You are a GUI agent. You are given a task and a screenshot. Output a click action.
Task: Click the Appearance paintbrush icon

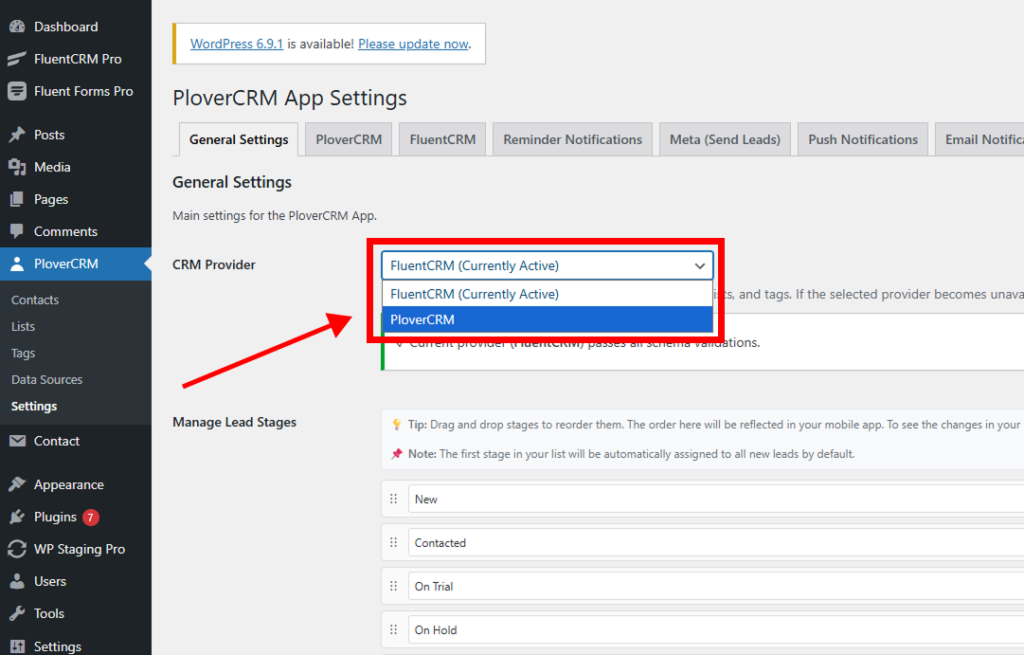click(17, 485)
